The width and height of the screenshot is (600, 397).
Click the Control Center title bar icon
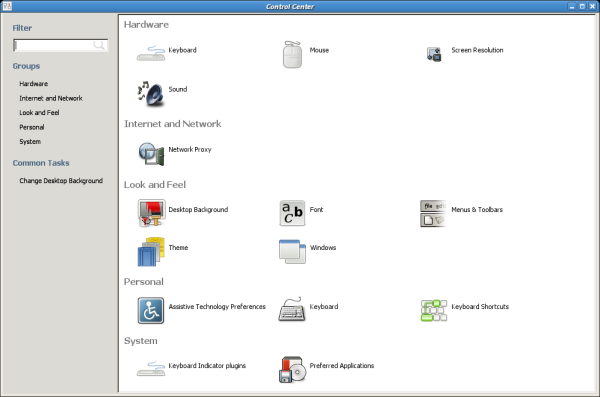click(x=7, y=6)
